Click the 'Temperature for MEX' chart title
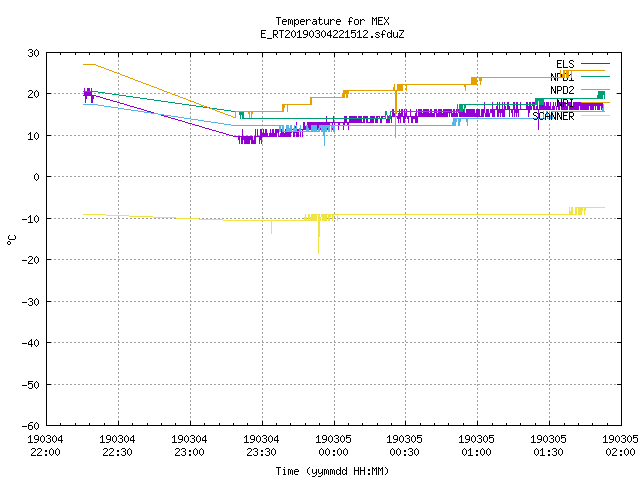The width and height of the screenshot is (640, 480). [332, 21]
